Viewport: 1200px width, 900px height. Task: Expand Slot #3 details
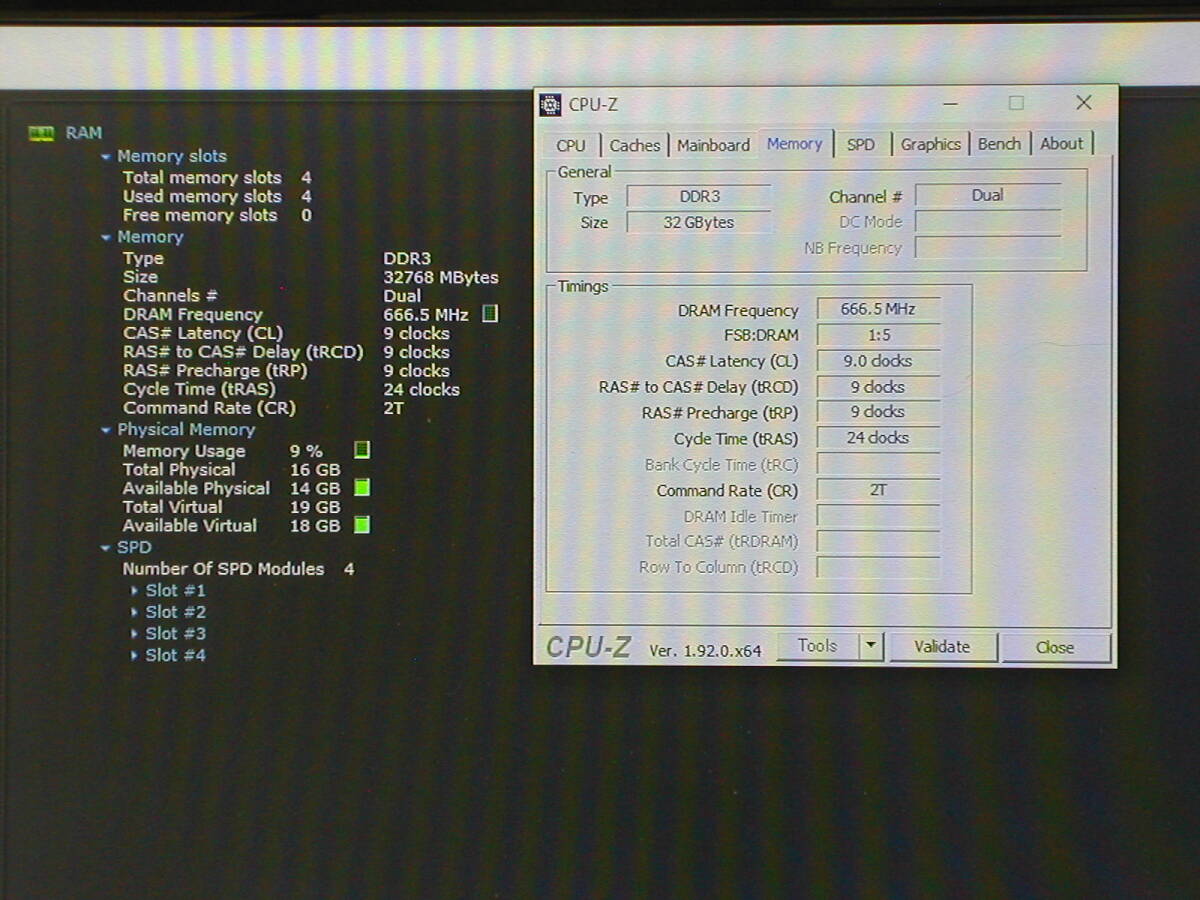135,634
